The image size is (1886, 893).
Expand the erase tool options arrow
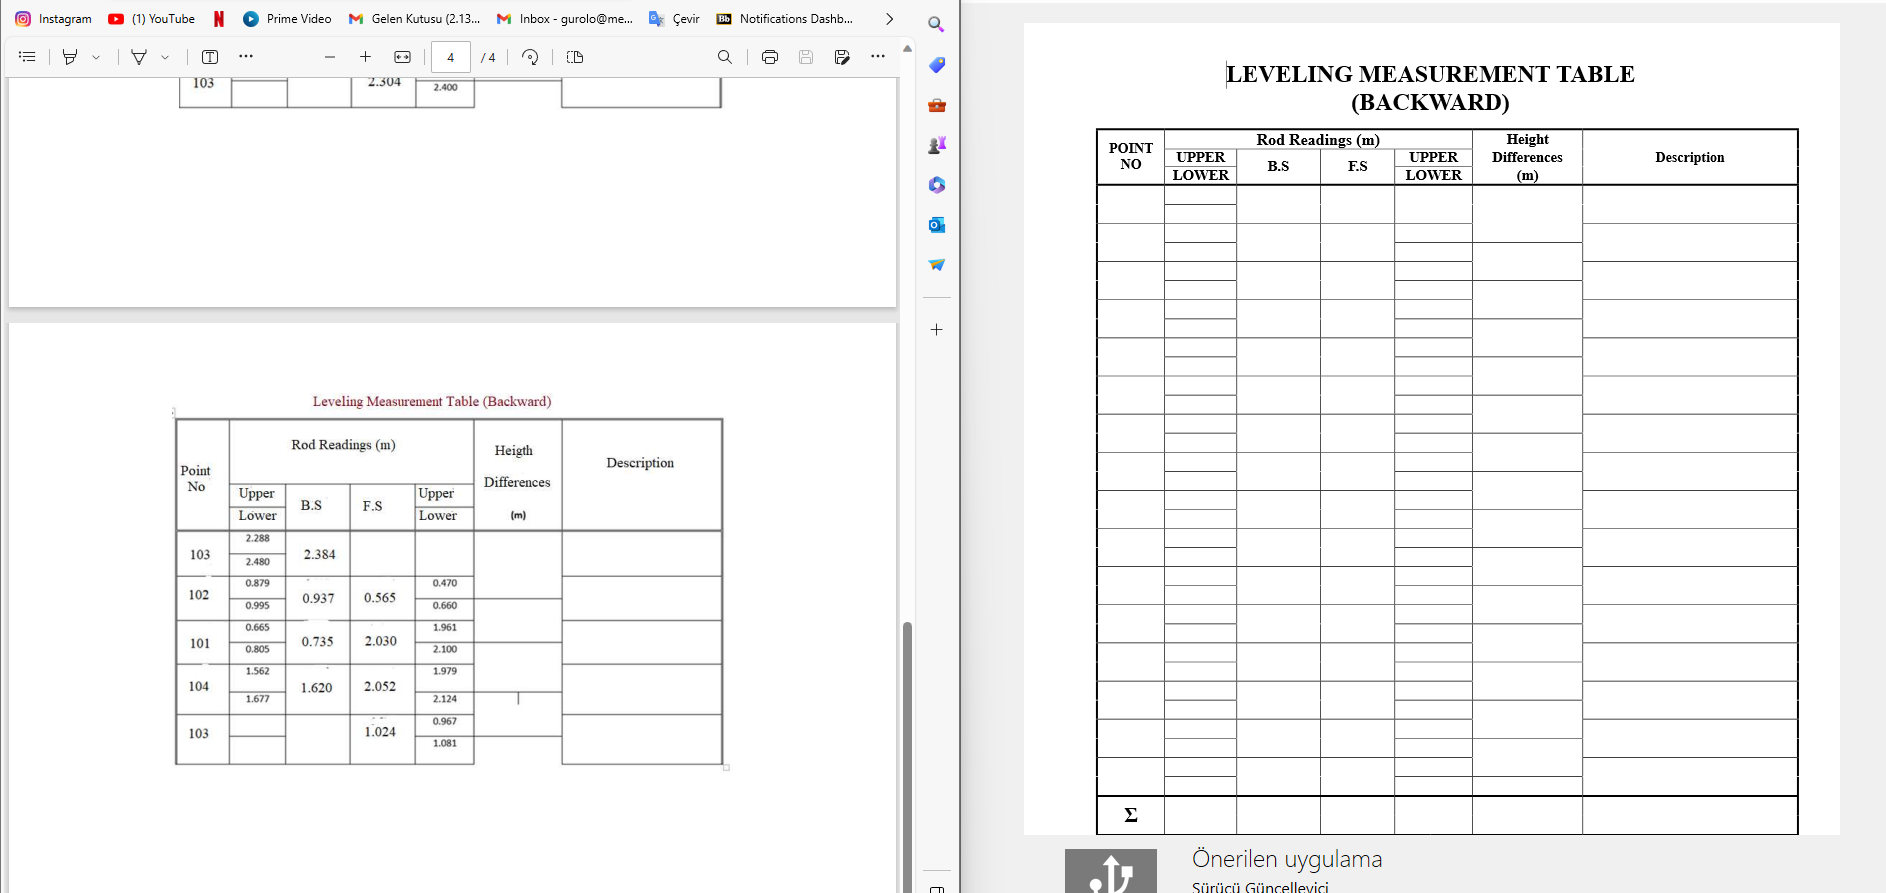pos(165,57)
